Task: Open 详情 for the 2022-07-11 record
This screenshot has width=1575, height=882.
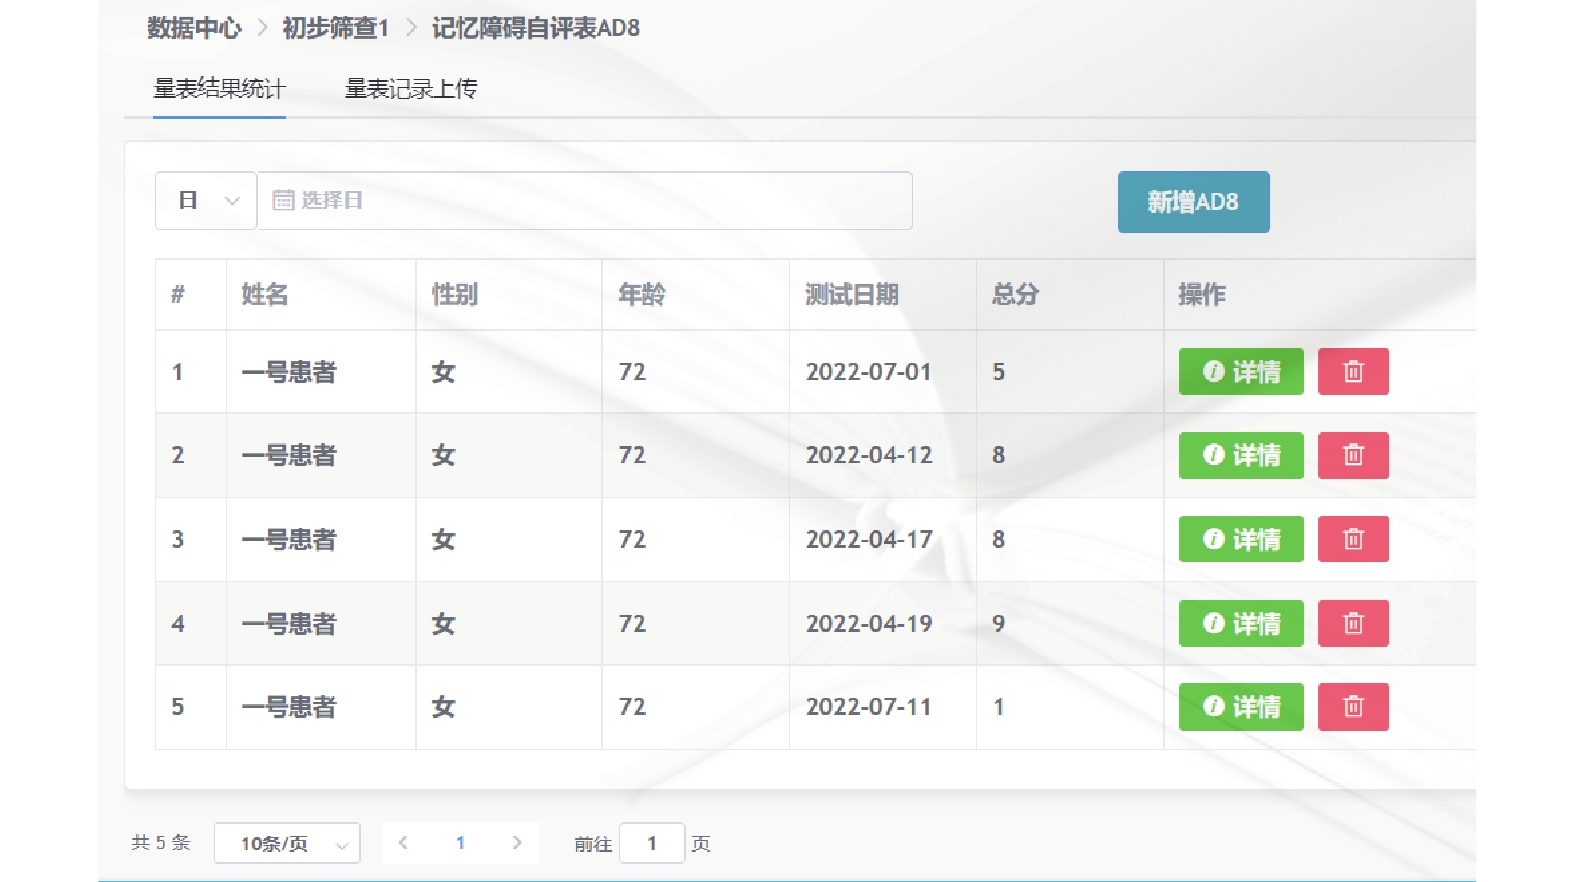Action: [1241, 707]
